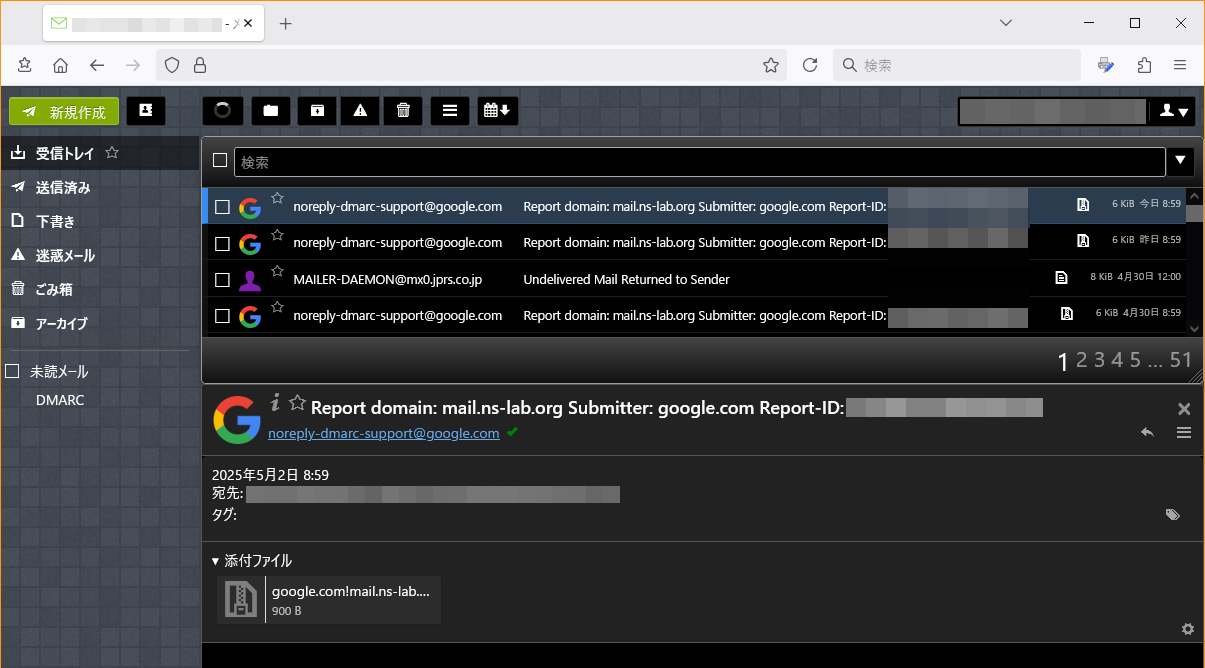This screenshot has height=668, width=1205.
Task: Click attachment icon on today 8:59 message
Action: (1082, 204)
